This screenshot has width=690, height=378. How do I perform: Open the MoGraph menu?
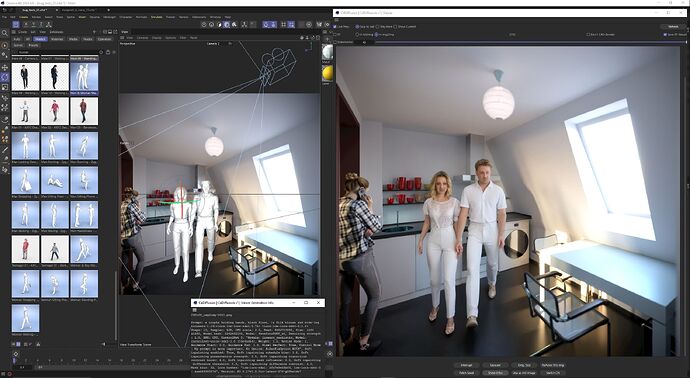109,17
